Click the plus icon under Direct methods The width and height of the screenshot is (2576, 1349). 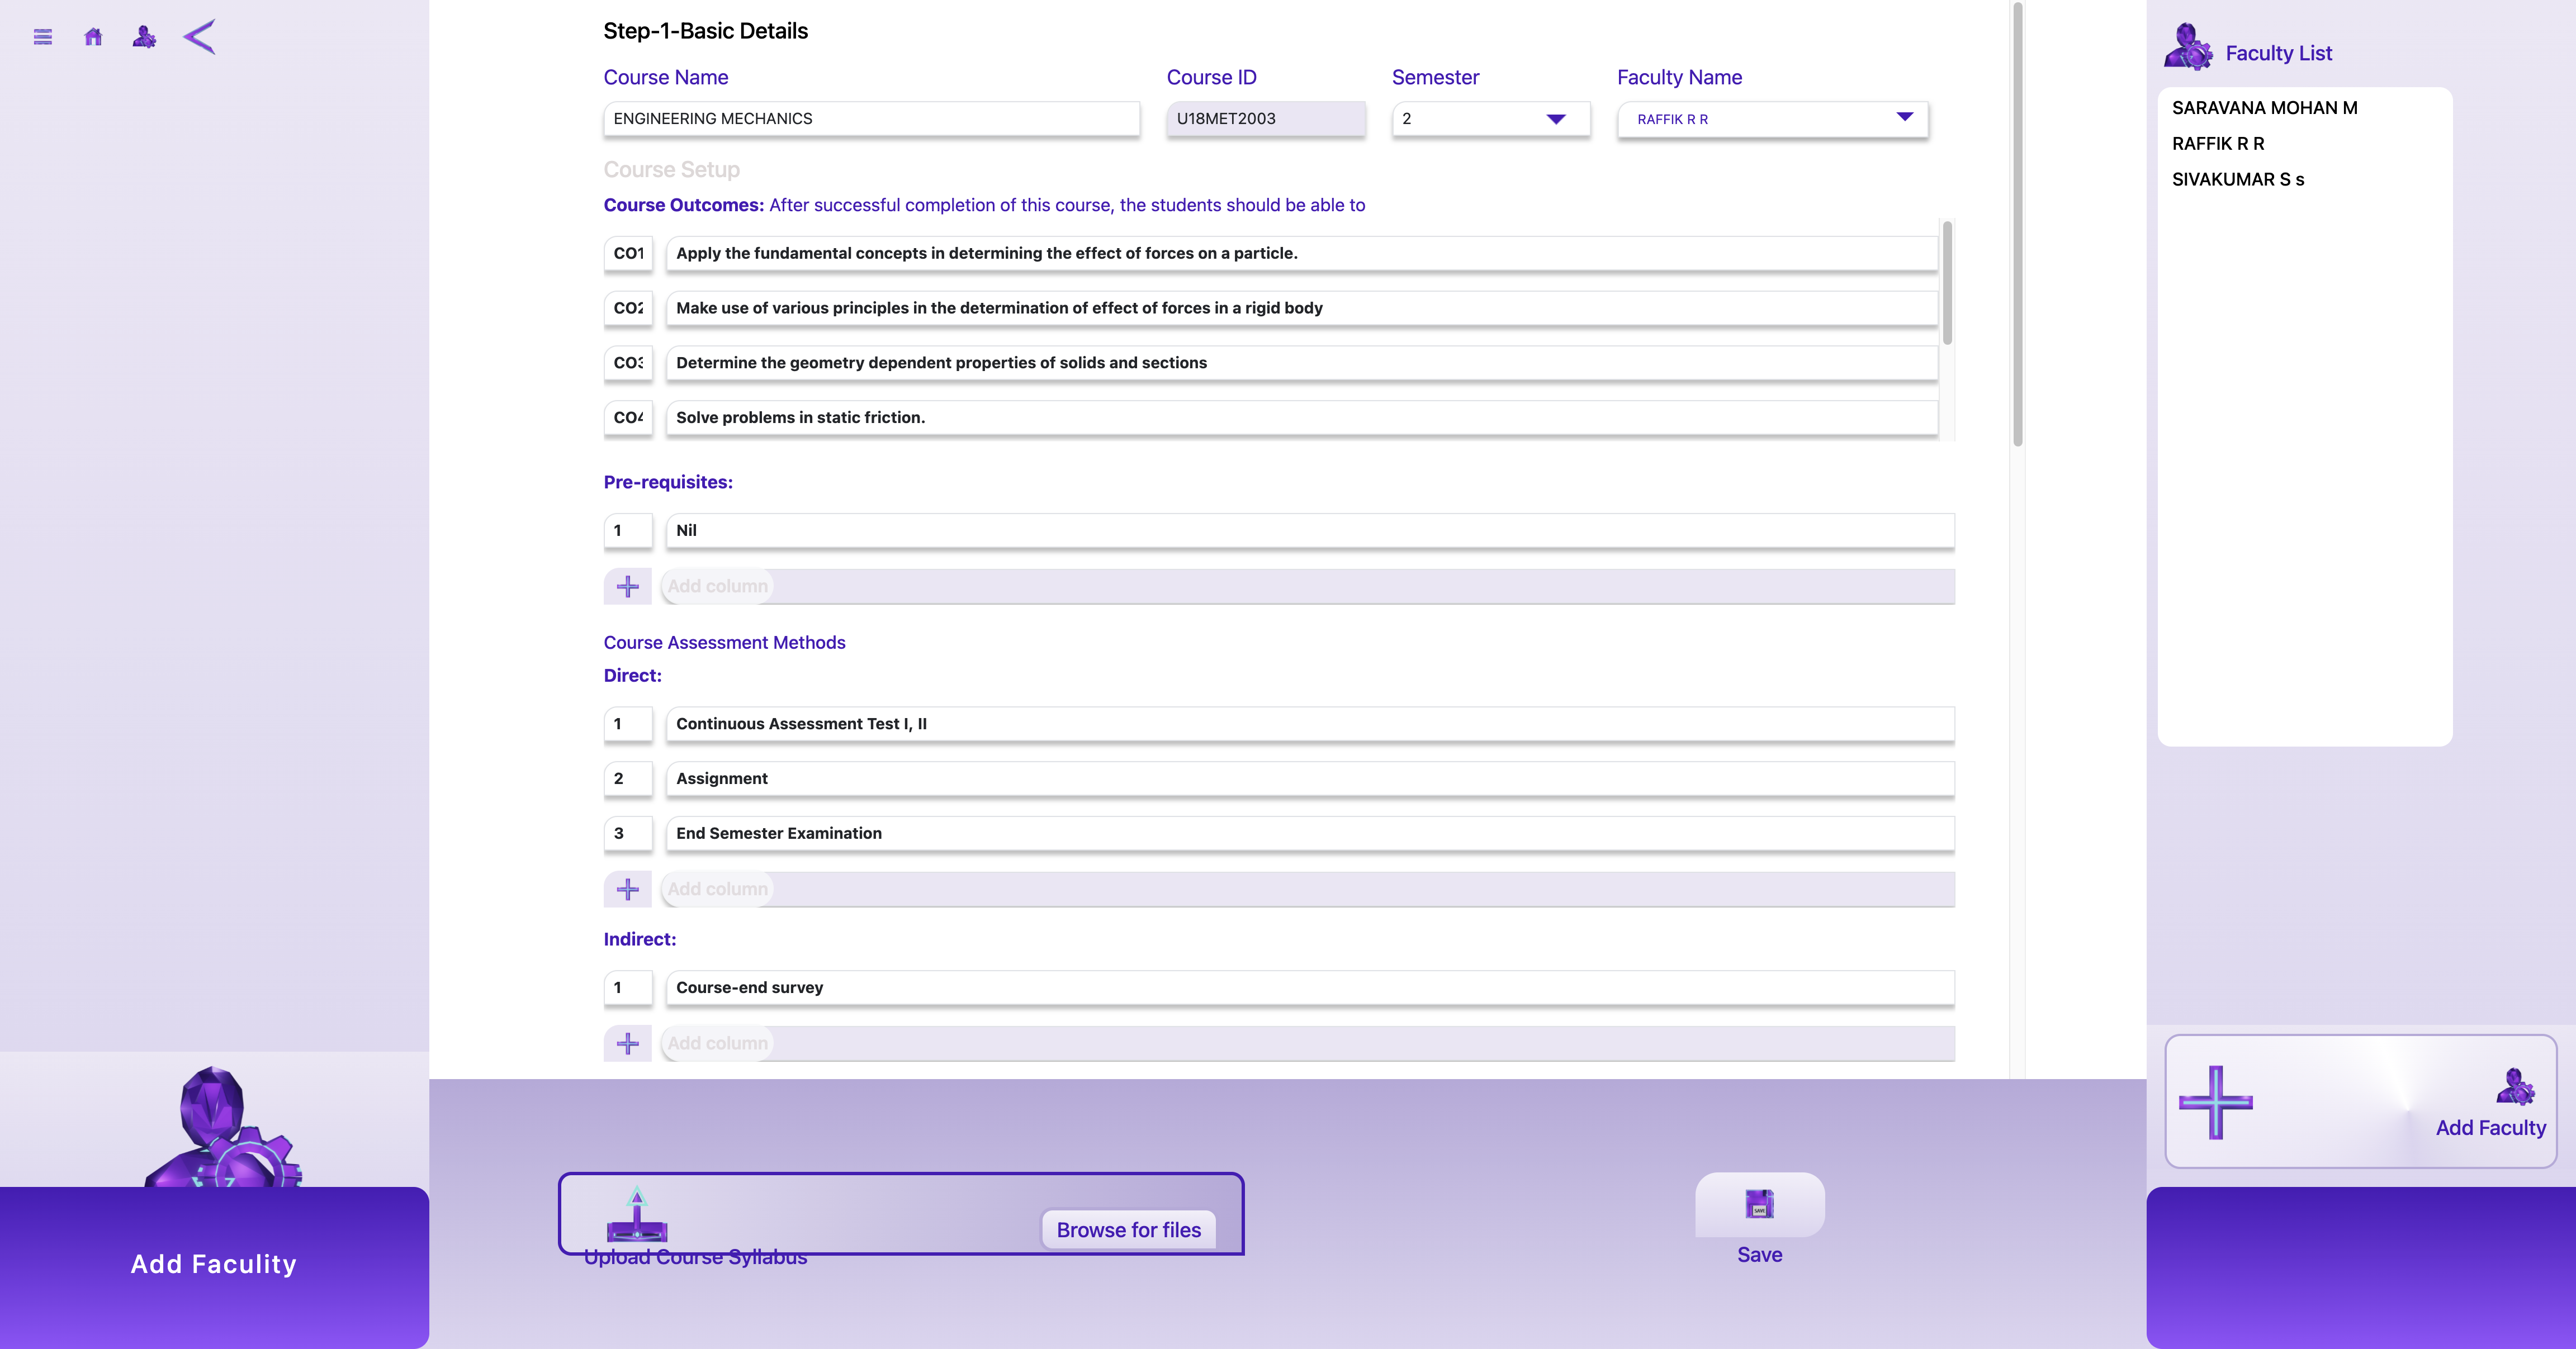click(627, 889)
